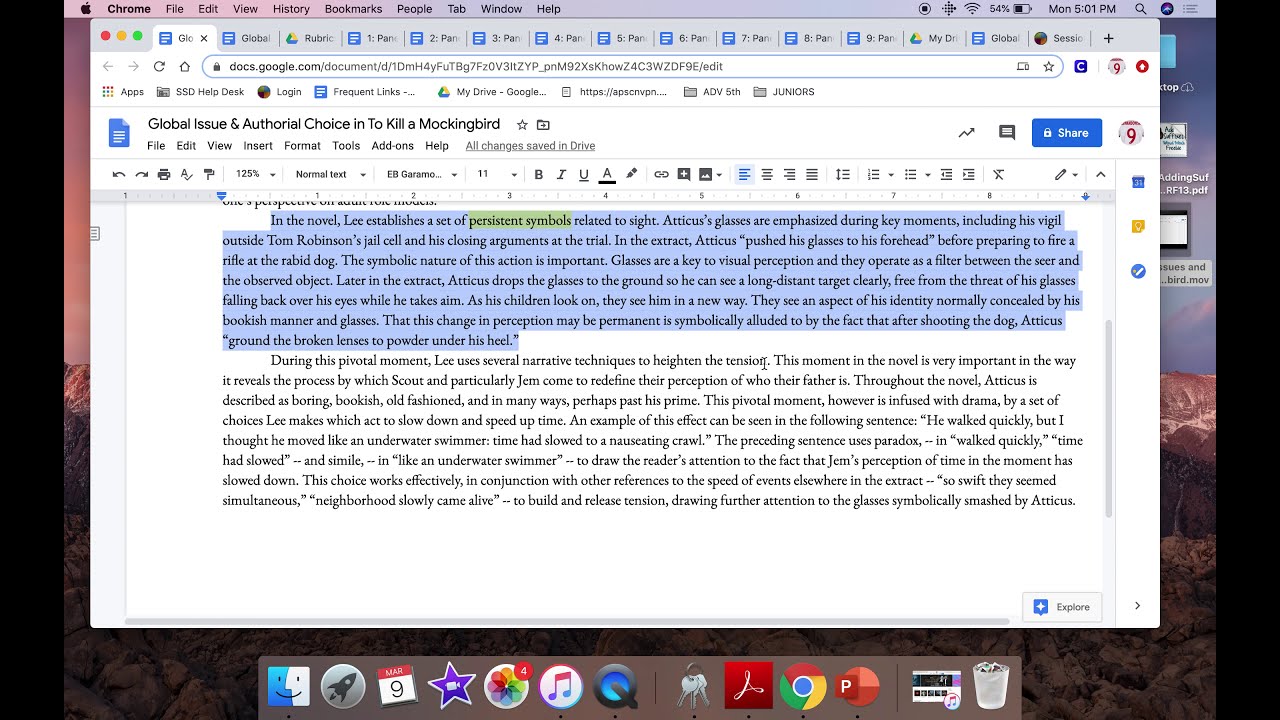Click the Undo icon in Docs toolbar

tap(119, 174)
